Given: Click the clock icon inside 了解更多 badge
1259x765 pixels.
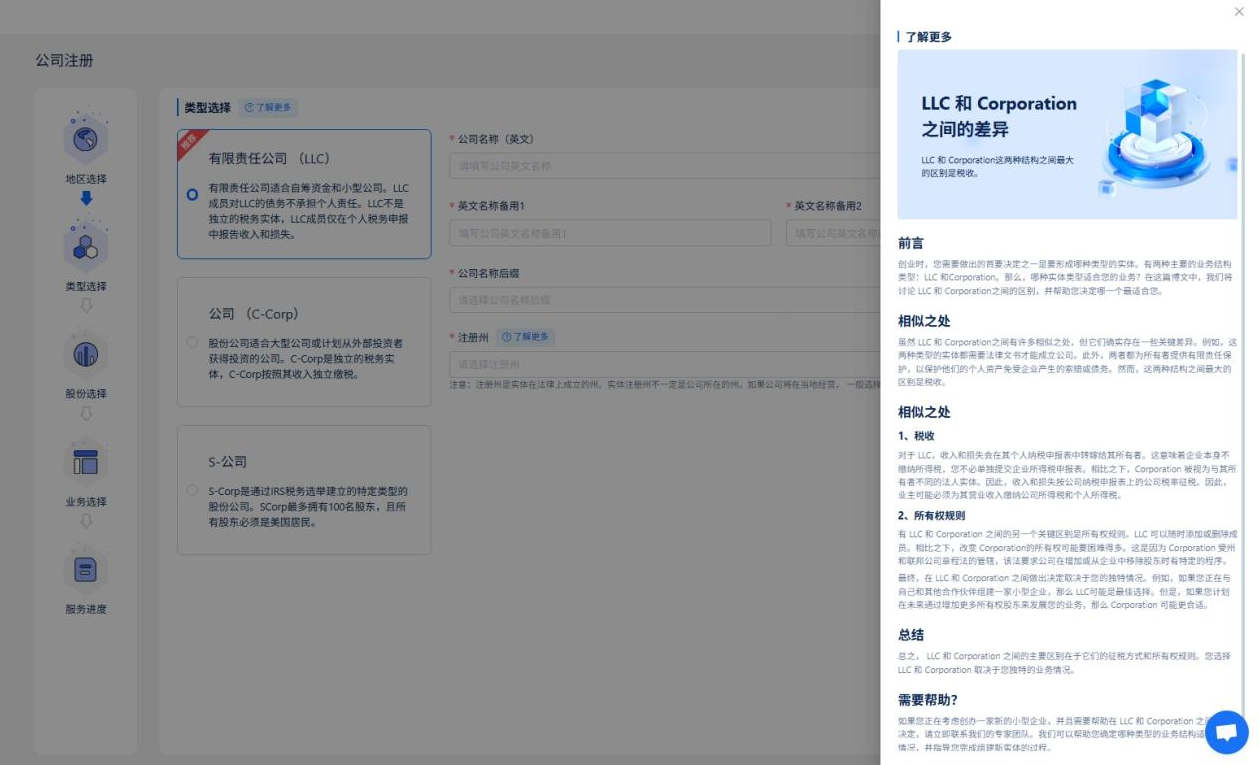Looking at the screenshot, I should point(251,107).
